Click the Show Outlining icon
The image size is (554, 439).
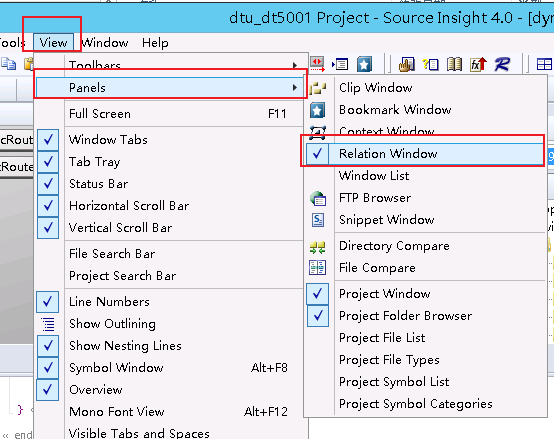click(48, 324)
